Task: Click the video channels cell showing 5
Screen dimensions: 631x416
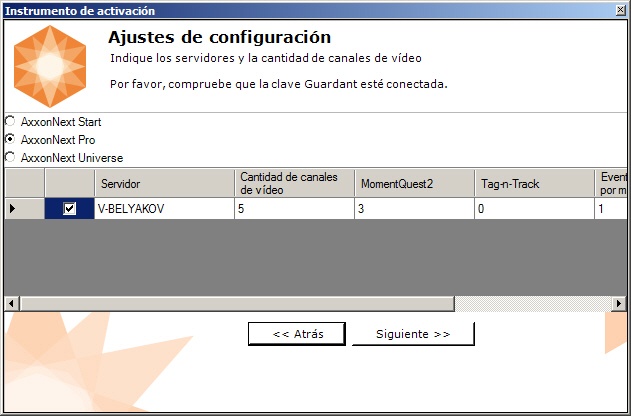Action: tap(294, 208)
